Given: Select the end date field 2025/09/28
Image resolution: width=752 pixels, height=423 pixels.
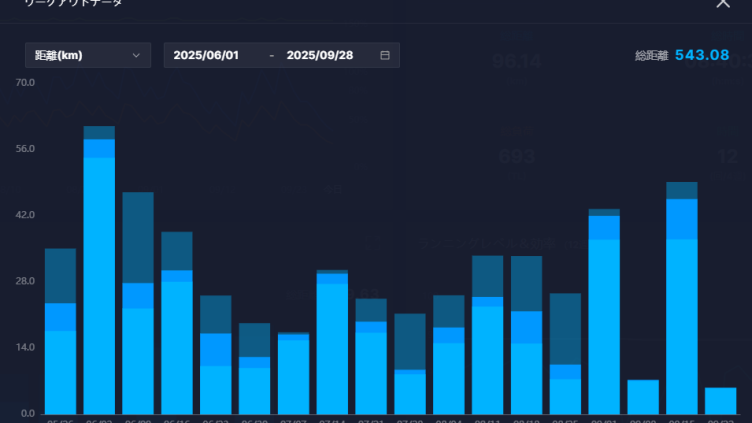Looking at the screenshot, I should click(319, 55).
